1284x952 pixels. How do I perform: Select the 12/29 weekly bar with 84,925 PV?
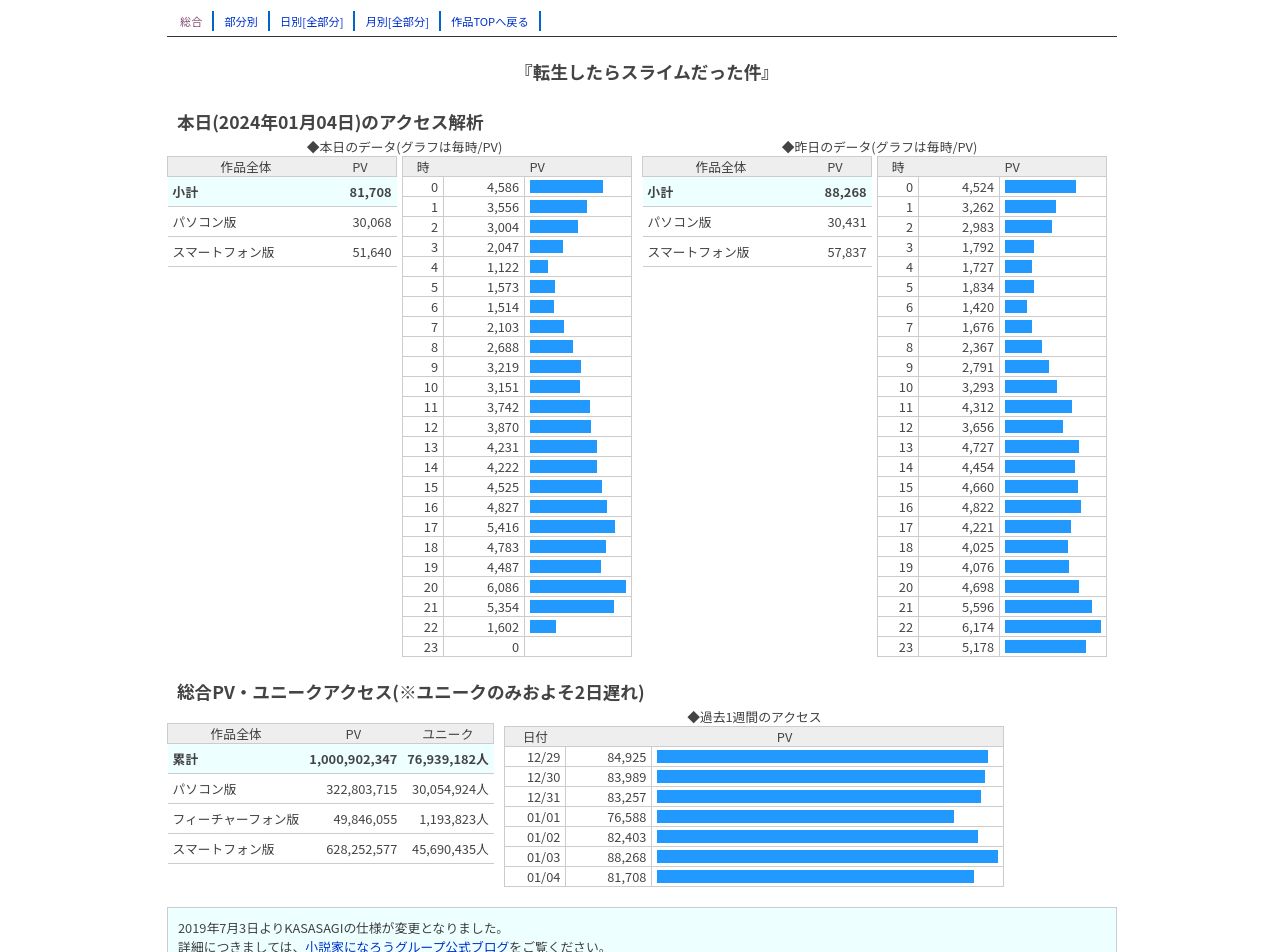(x=822, y=757)
